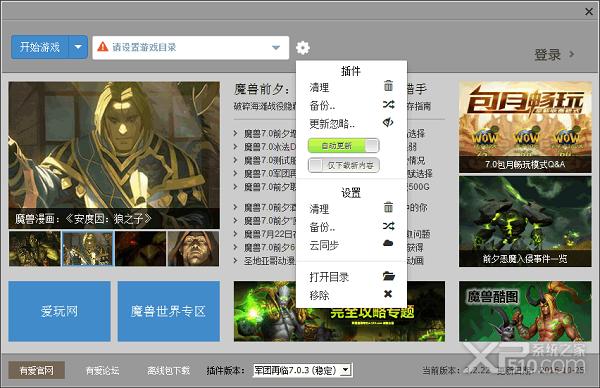Toggle the green 自动更新 switch
The height and width of the screenshot is (388, 600).
click(344, 145)
